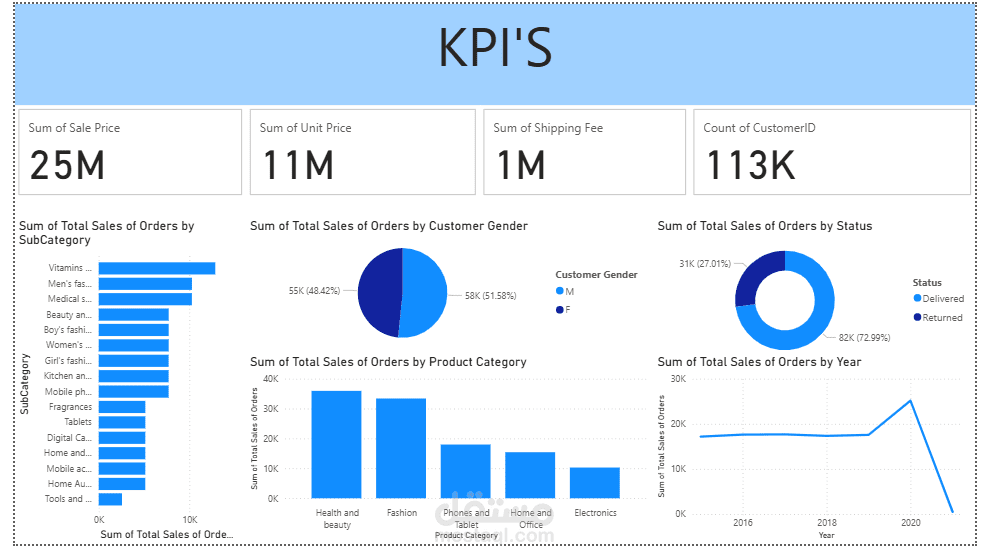Click the Women's subcategory bar

tap(134, 345)
